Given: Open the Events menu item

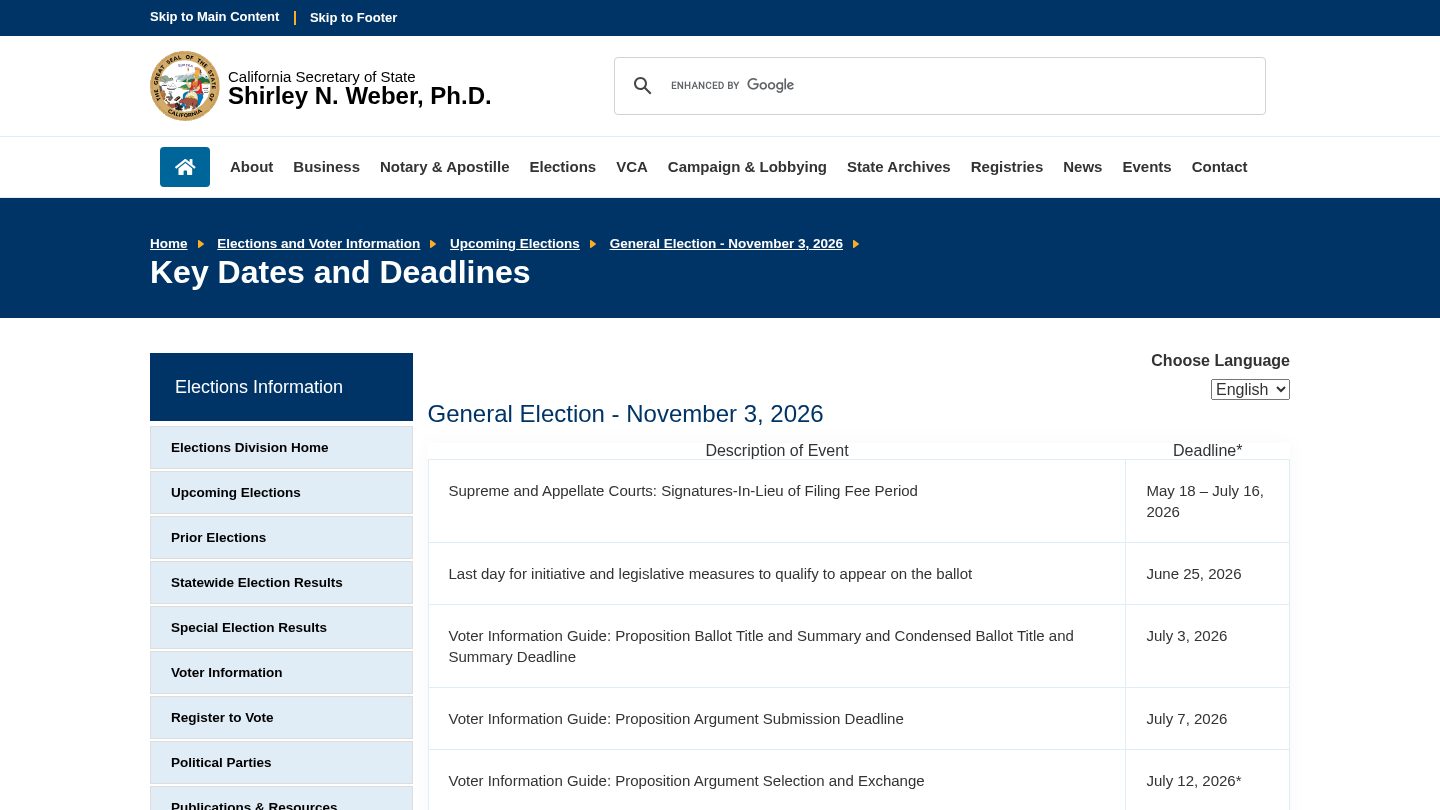Looking at the screenshot, I should tap(1146, 167).
